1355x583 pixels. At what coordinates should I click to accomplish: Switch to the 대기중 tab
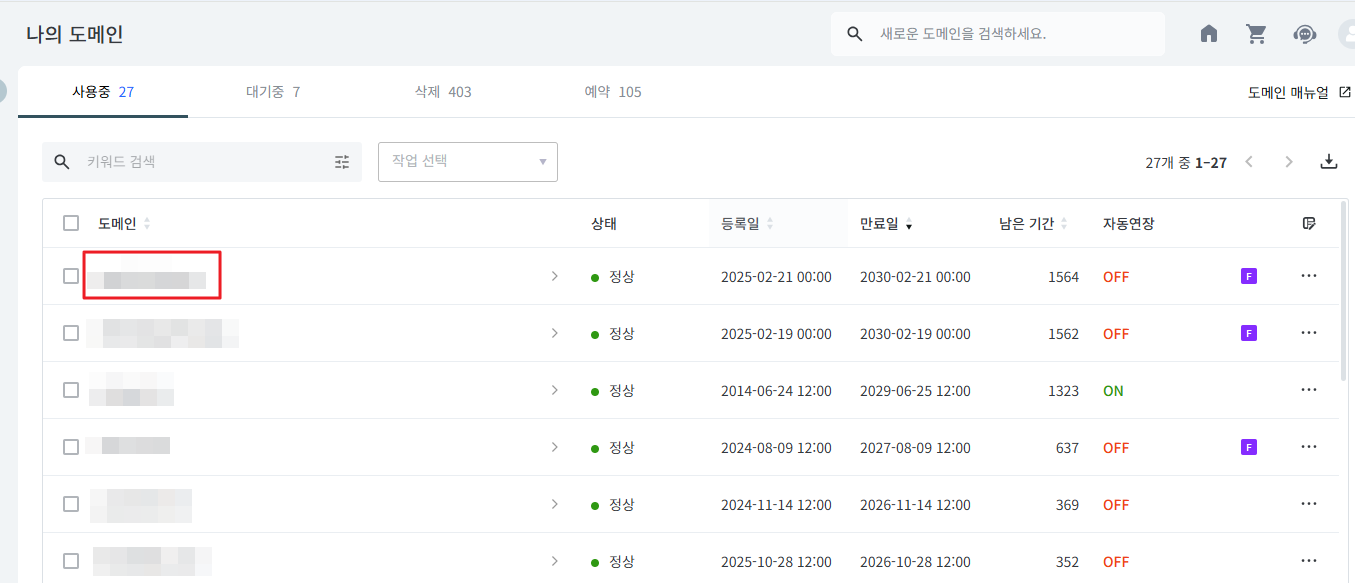click(x=273, y=92)
